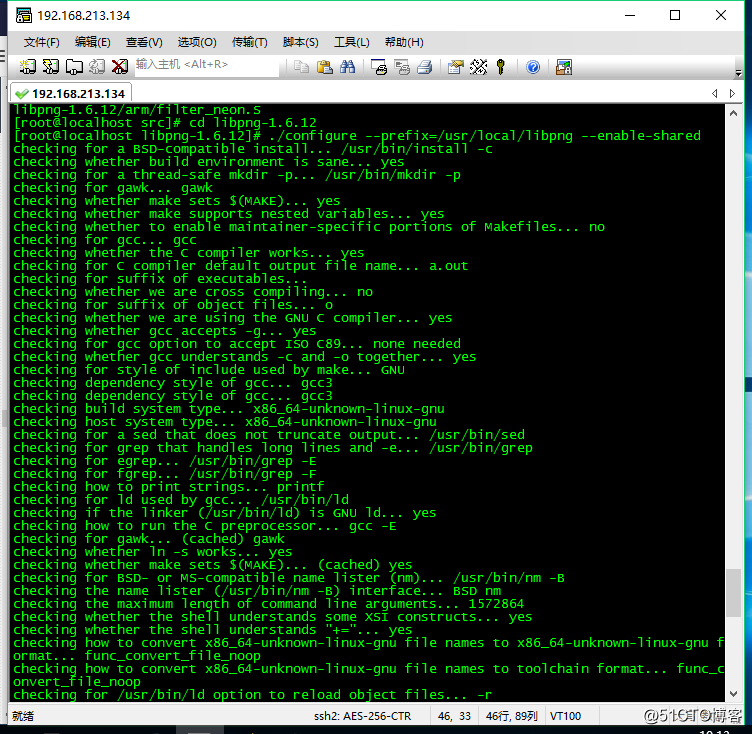The image size is (752, 734).
Task: Click 'cd libpng-1.6.12' command text
Action: pyautogui.click(x=253, y=123)
